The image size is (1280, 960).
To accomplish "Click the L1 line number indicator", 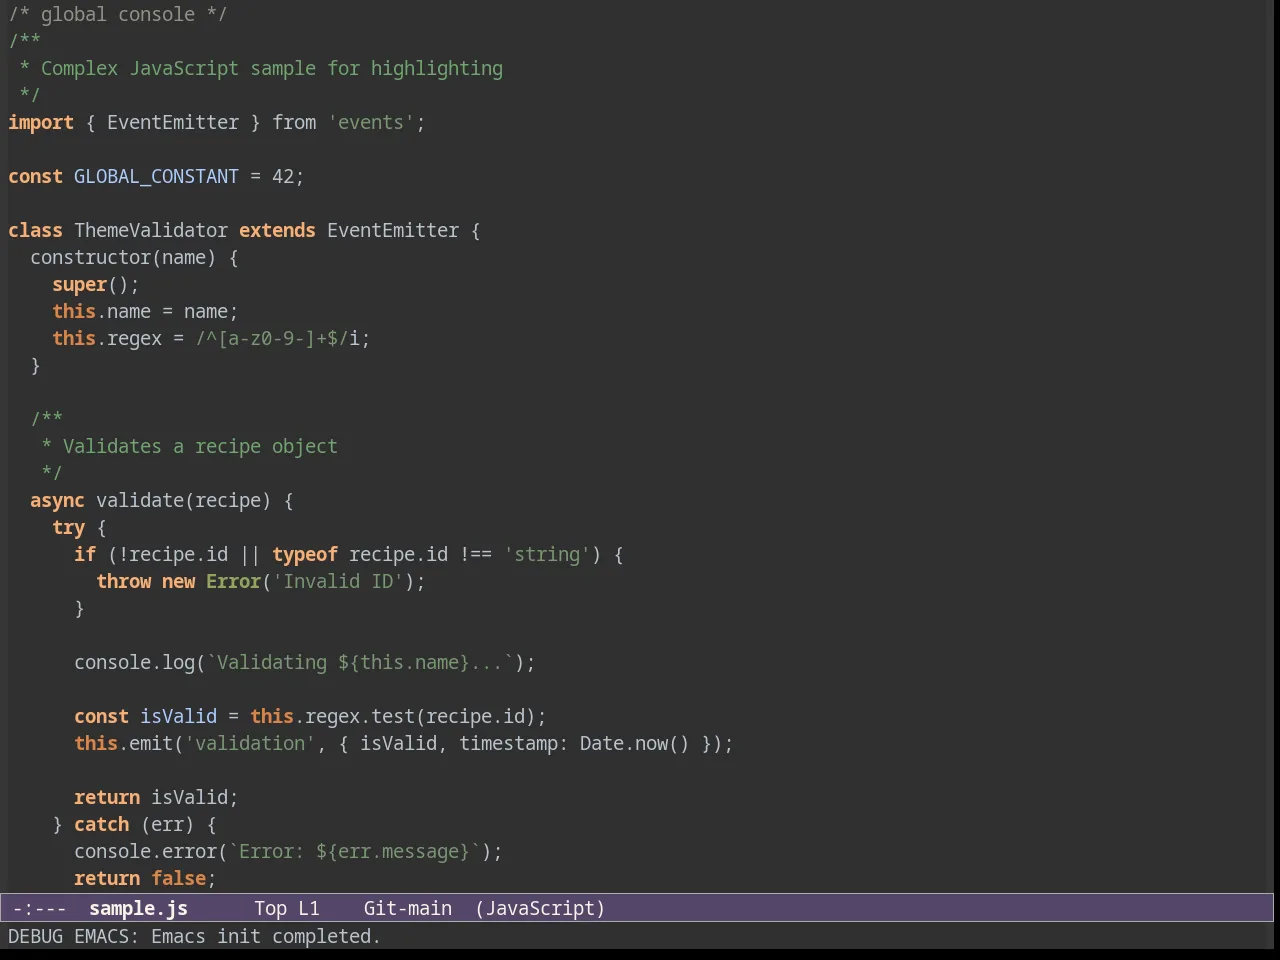I will coord(309,908).
